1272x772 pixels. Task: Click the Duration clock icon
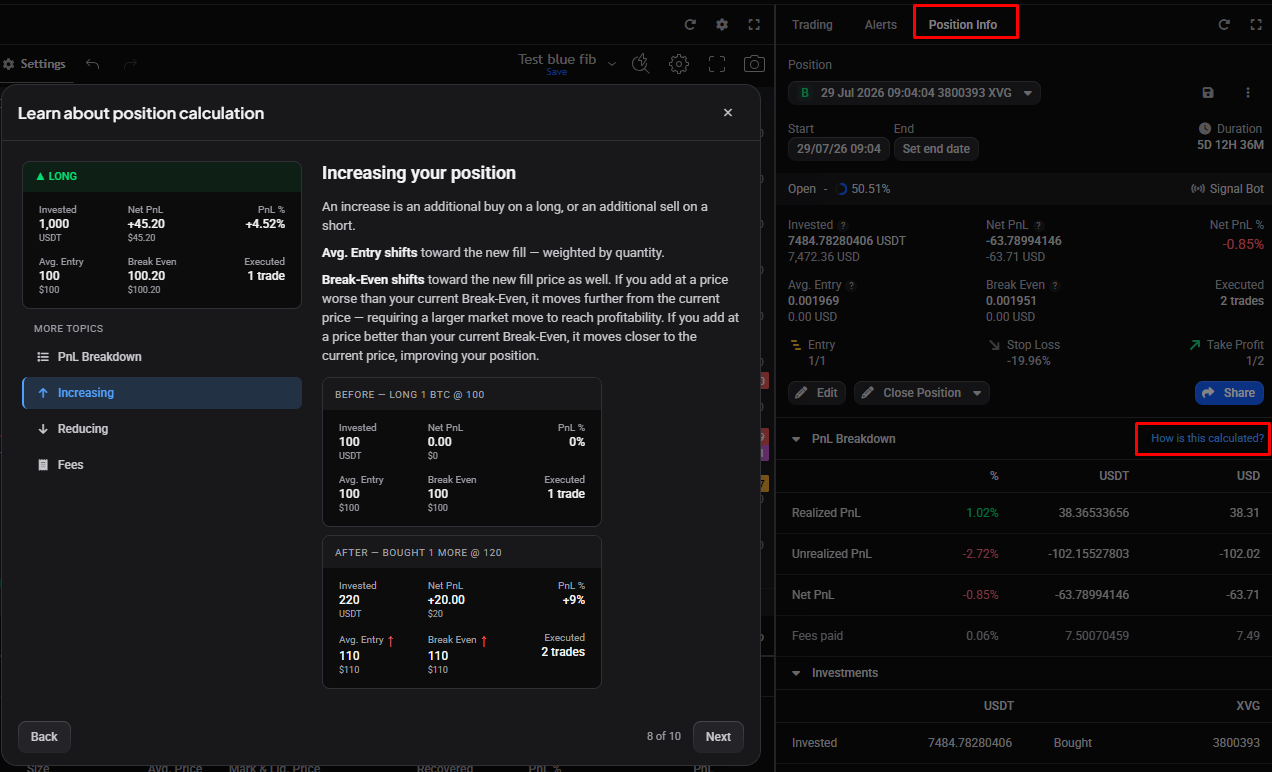[x=1205, y=129]
